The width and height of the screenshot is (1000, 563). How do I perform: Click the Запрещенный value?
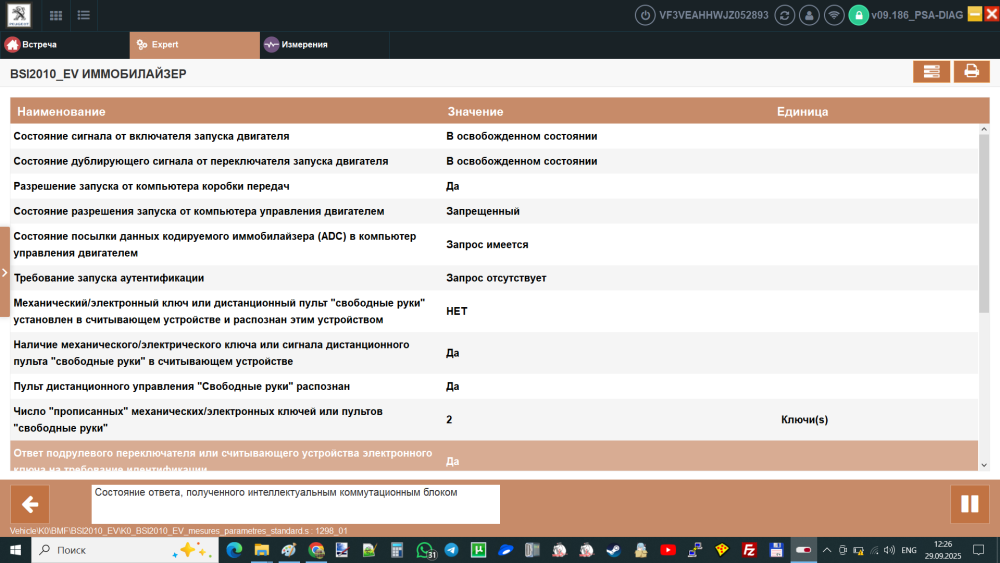click(483, 211)
